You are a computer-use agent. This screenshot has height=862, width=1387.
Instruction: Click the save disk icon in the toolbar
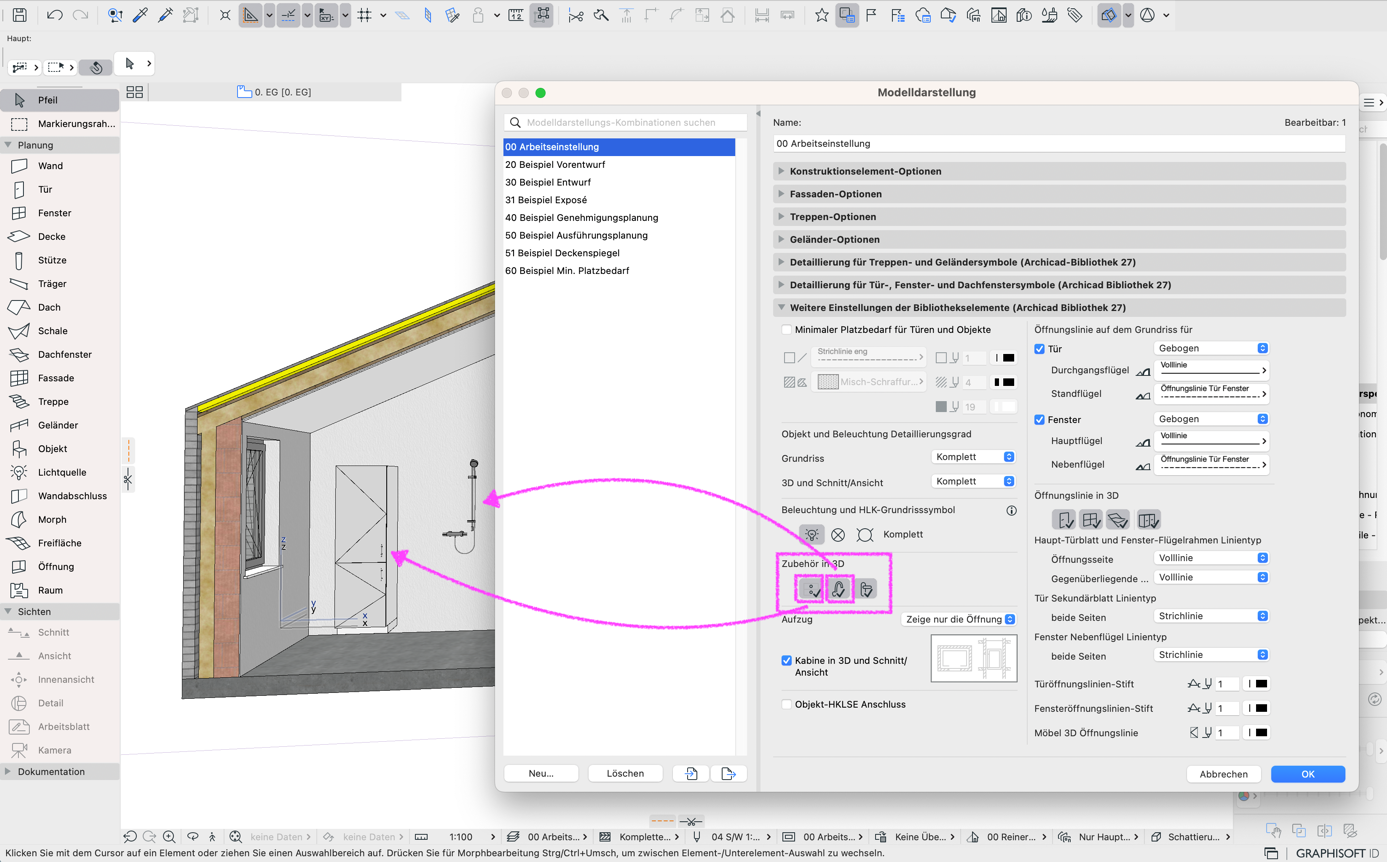point(19,15)
